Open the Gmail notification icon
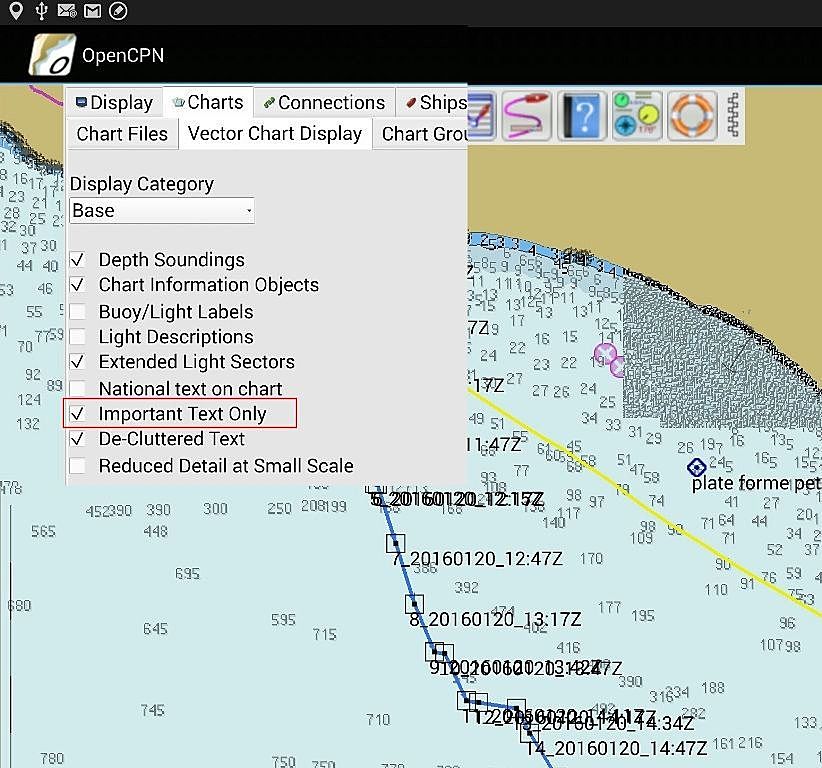 click(92, 10)
